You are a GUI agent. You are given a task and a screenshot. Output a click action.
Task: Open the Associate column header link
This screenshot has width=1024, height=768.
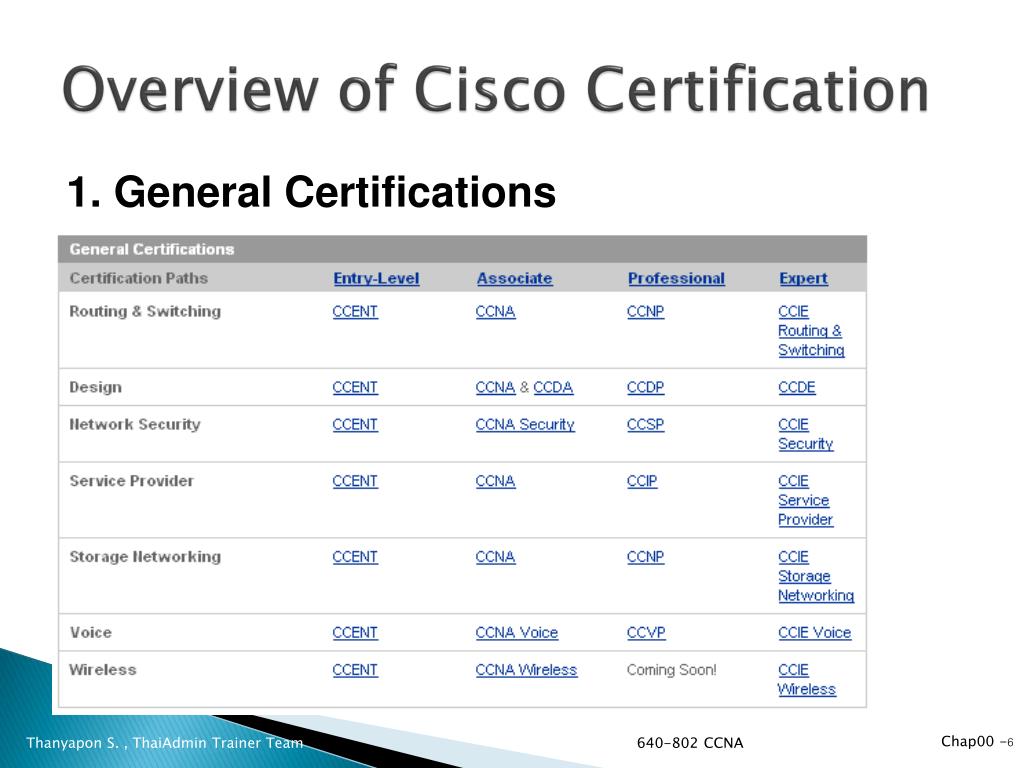(x=515, y=279)
